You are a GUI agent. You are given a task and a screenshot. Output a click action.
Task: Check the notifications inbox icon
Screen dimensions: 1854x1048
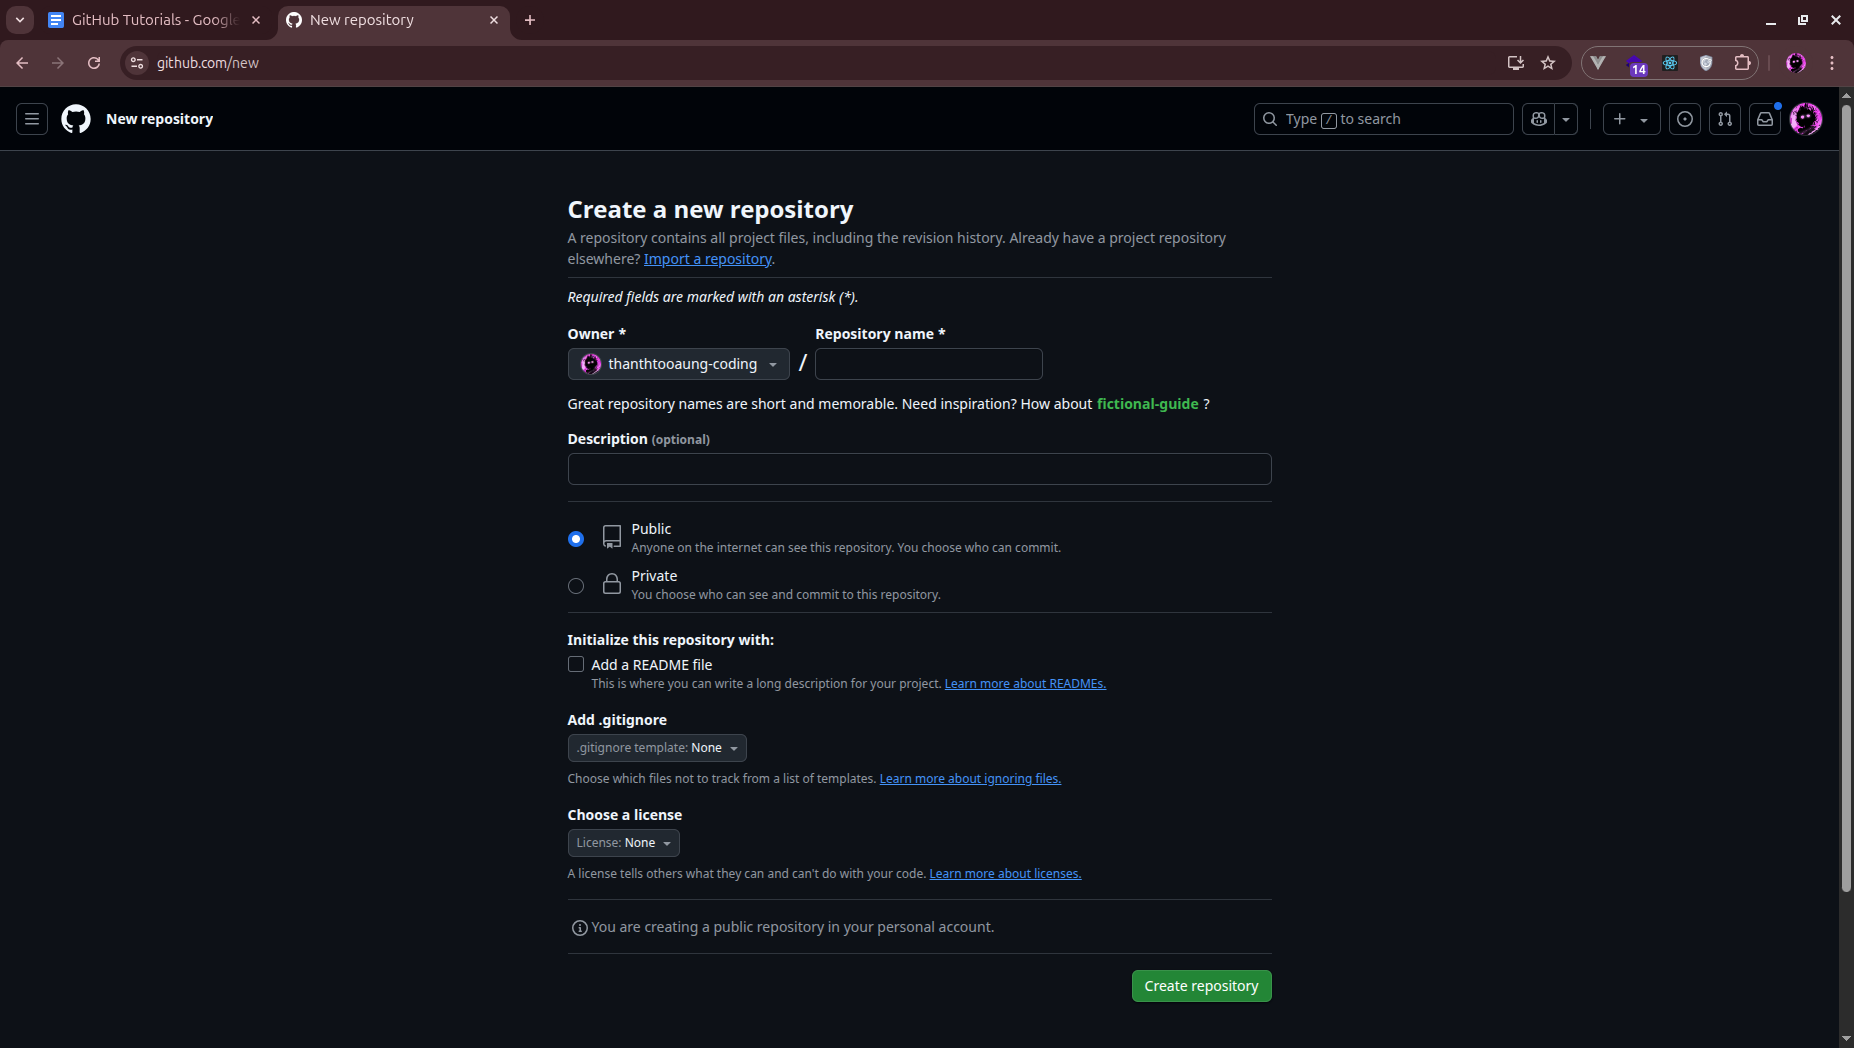1765,119
